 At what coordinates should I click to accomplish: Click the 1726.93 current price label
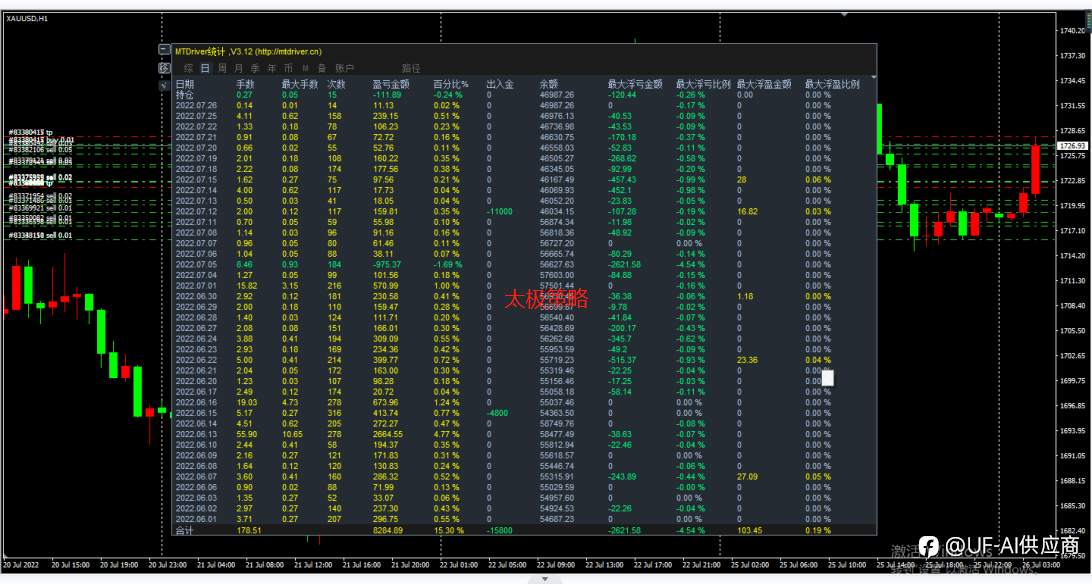pos(1072,145)
